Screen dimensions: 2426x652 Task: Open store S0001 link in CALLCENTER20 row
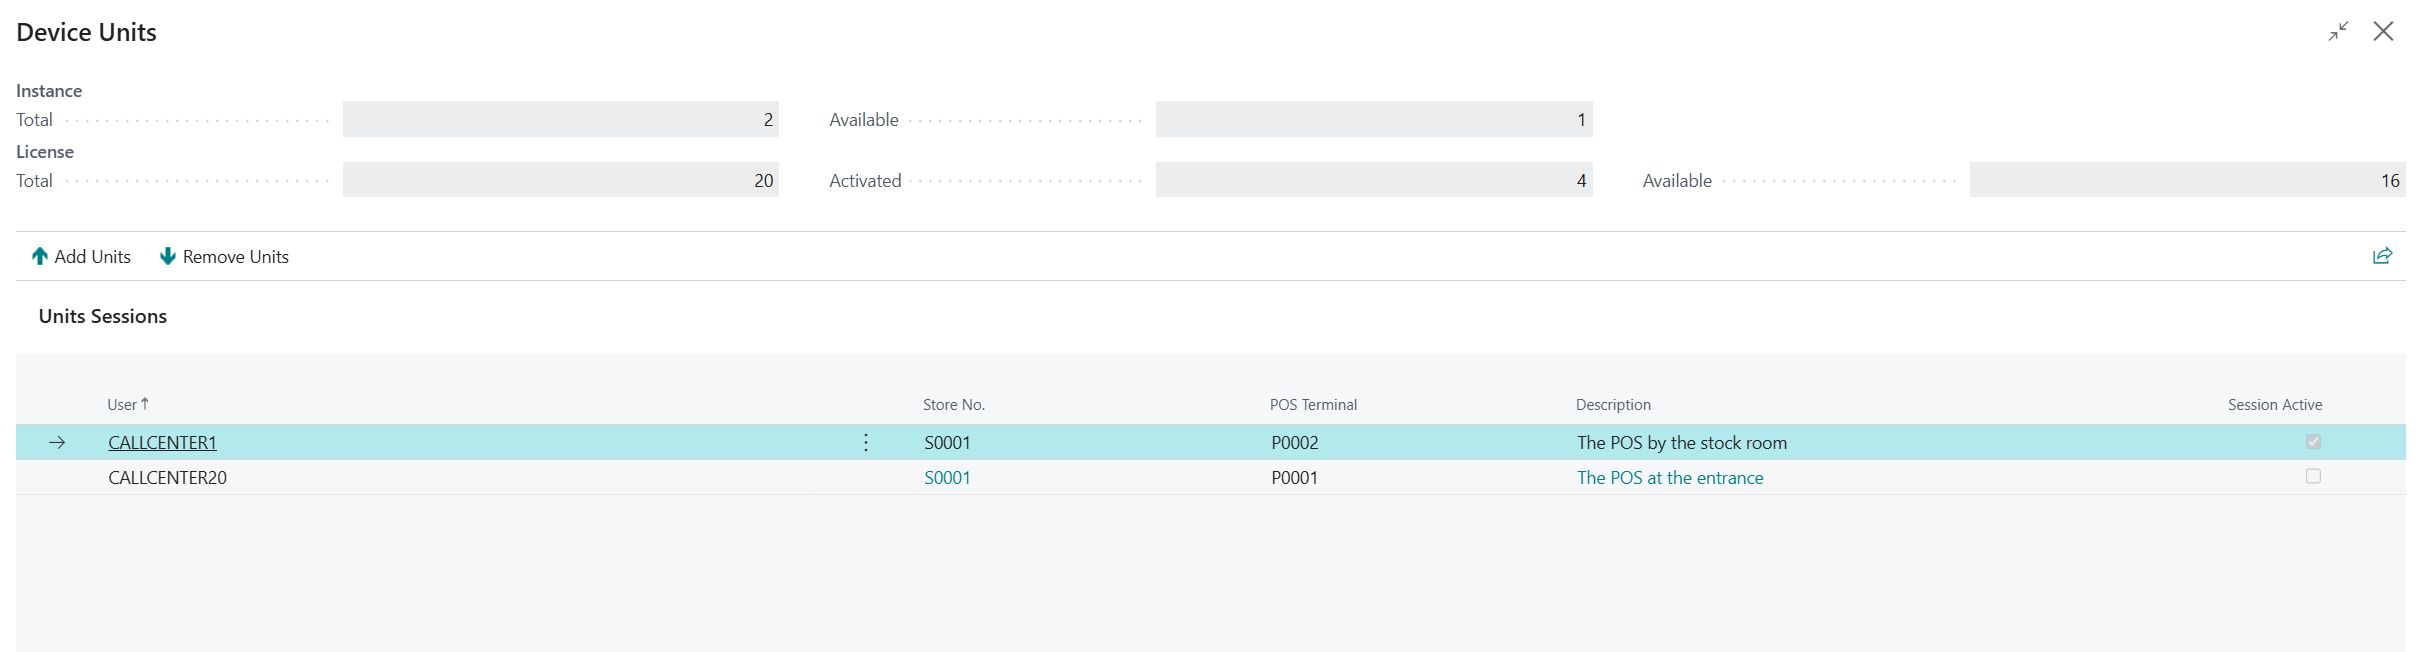pos(947,478)
